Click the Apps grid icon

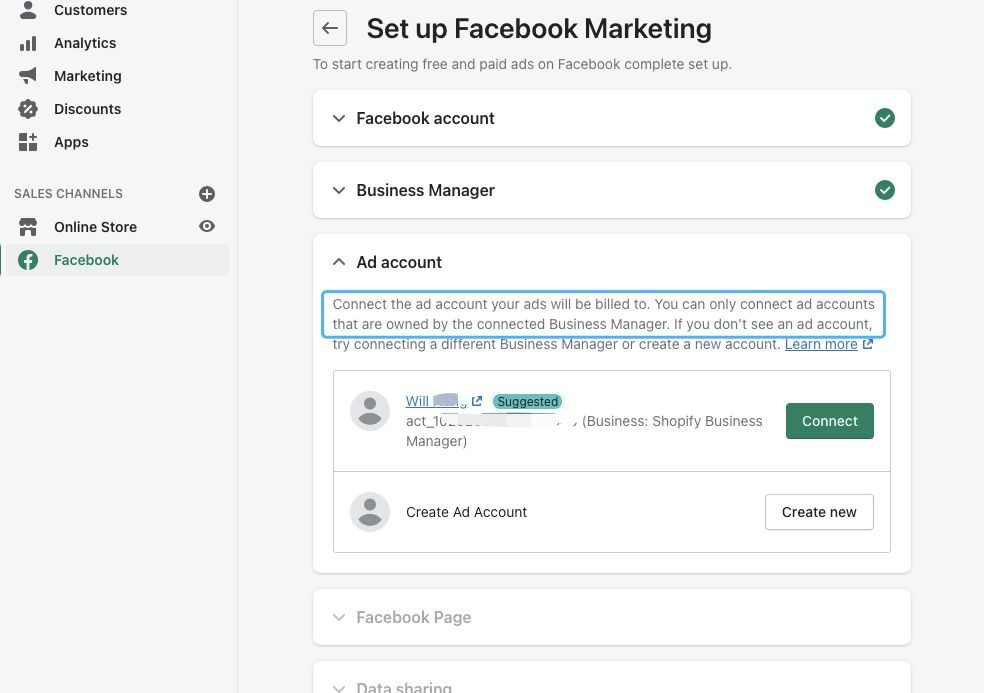point(28,142)
